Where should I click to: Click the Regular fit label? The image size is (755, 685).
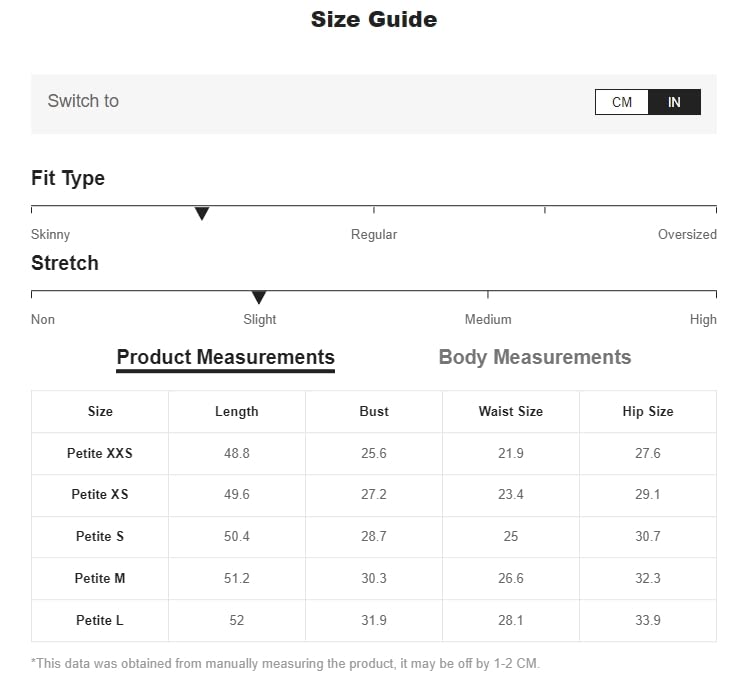[x=374, y=234]
